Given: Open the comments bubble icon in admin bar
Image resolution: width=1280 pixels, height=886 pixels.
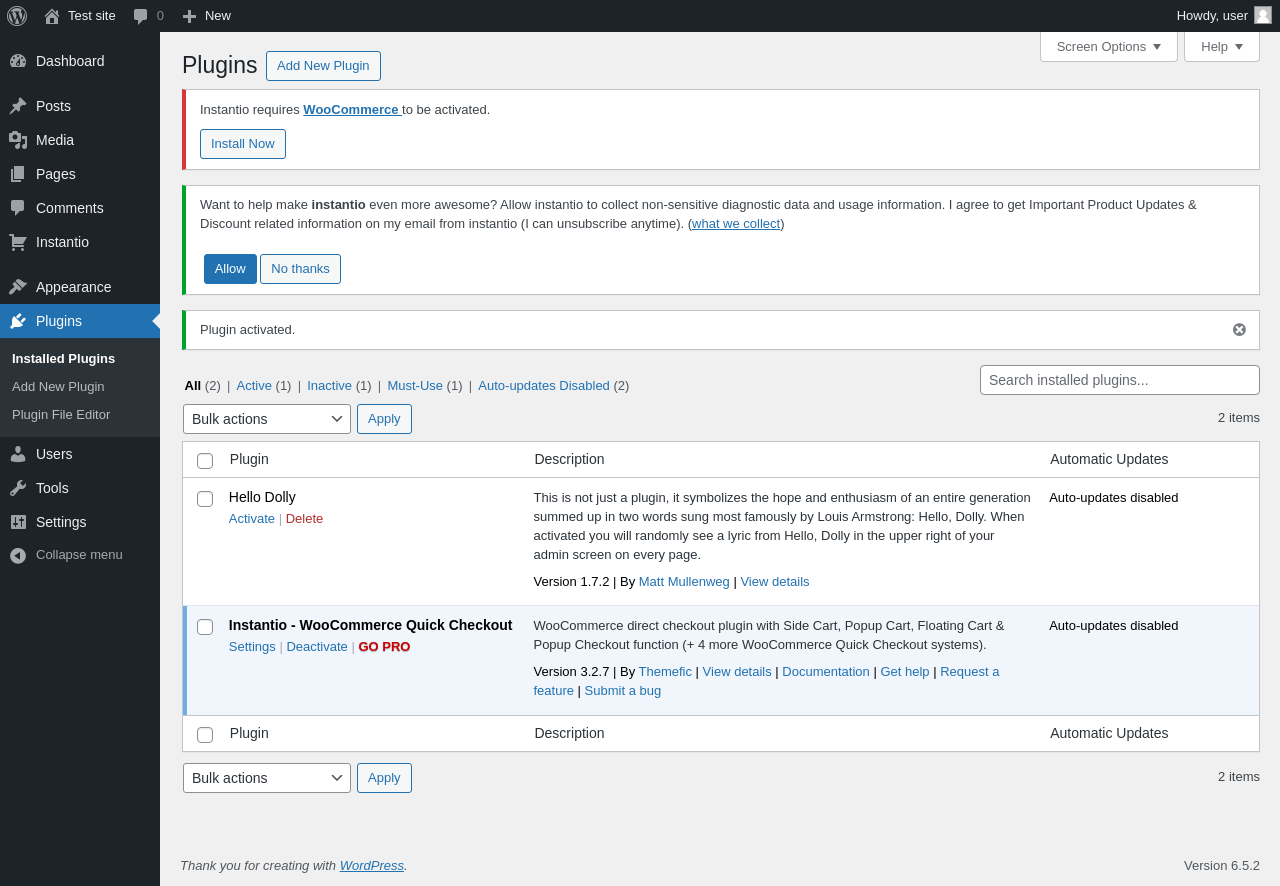Looking at the screenshot, I should (x=141, y=16).
